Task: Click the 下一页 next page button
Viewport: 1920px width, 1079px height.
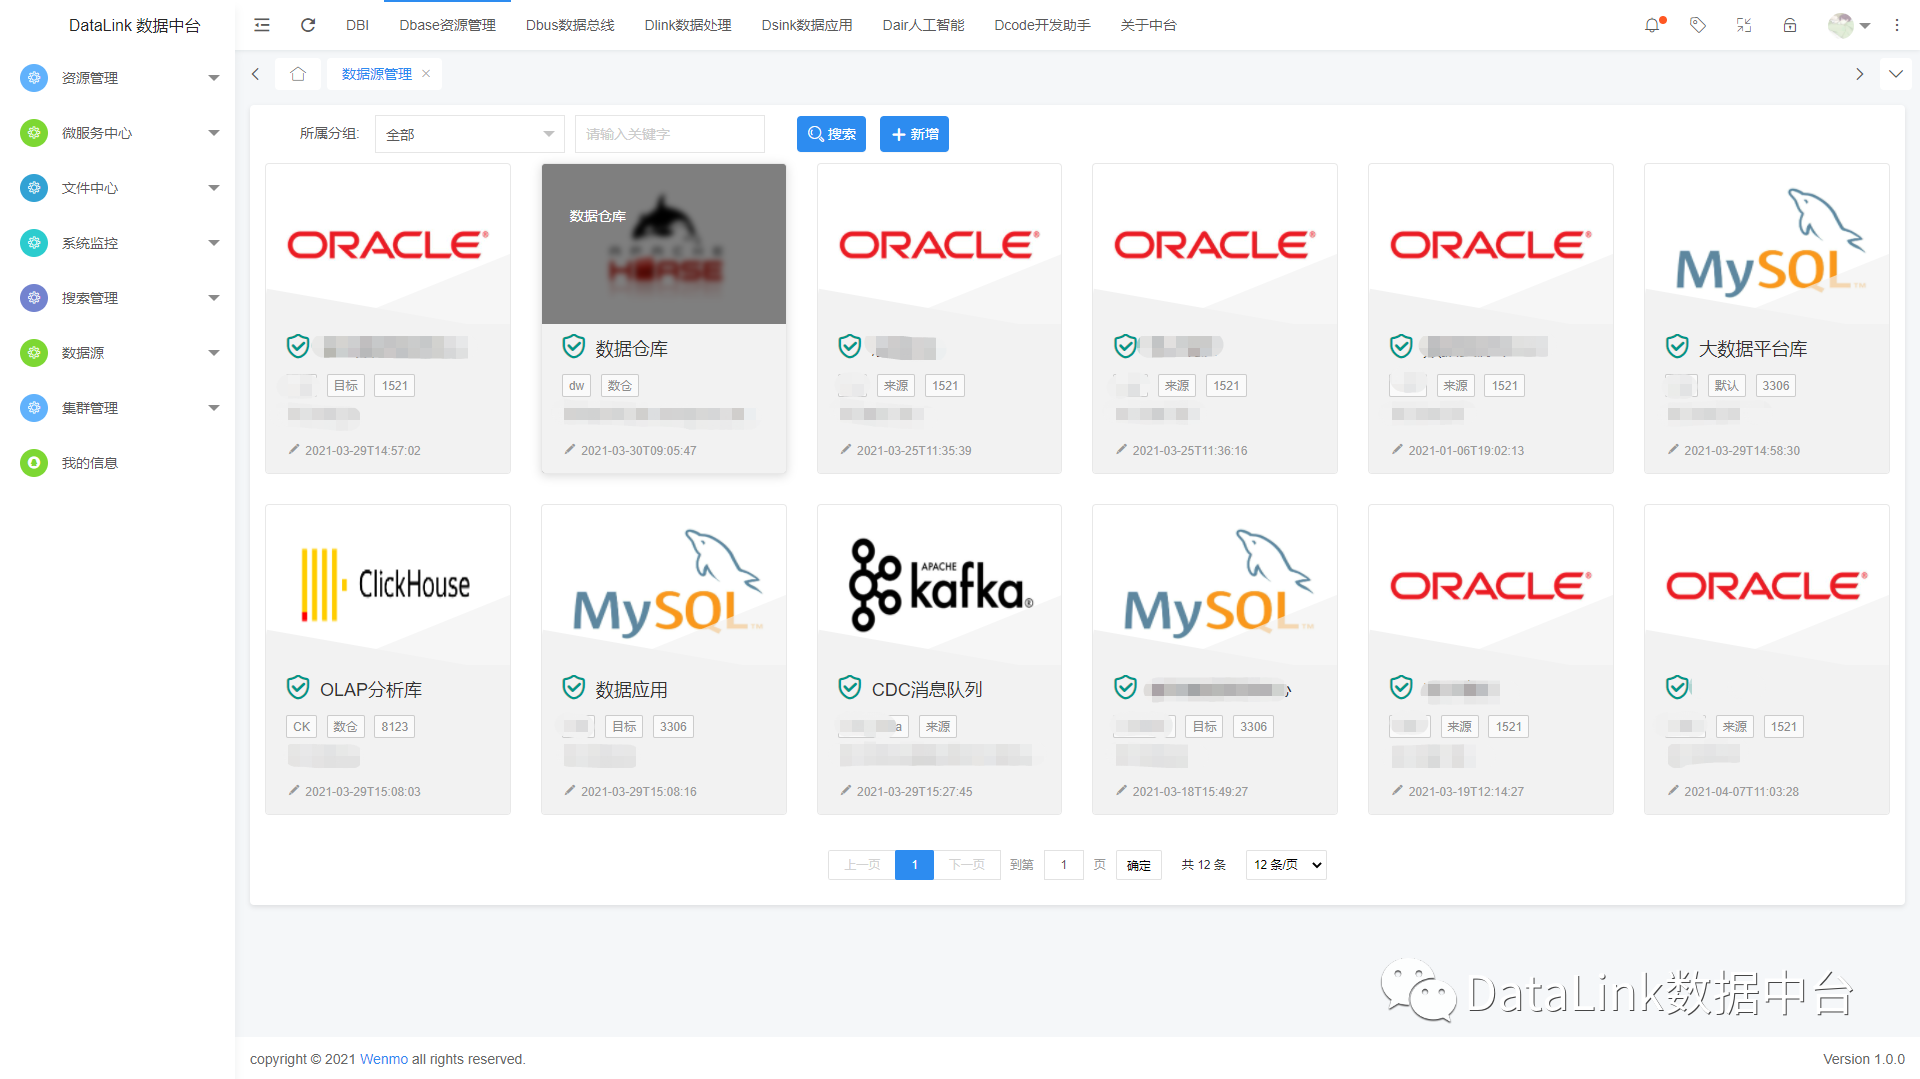Action: (967, 865)
